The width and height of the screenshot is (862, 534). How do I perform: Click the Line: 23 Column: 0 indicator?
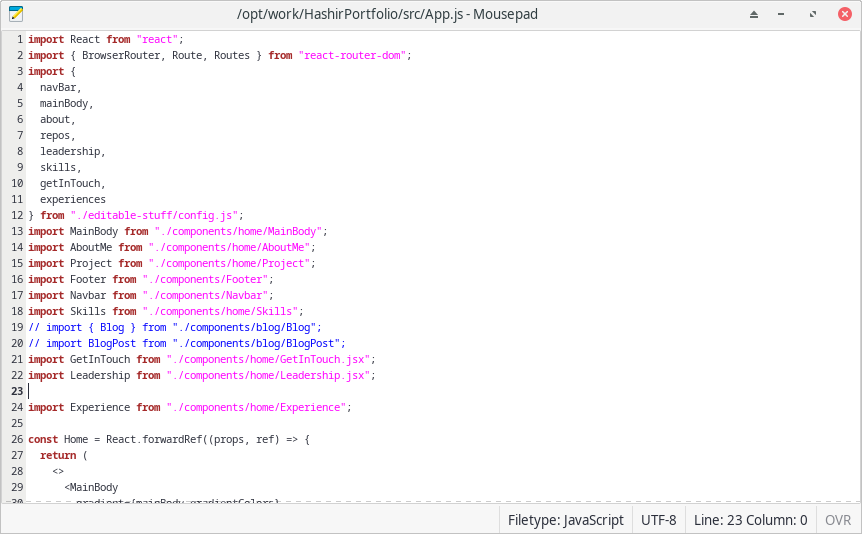coord(750,520)
